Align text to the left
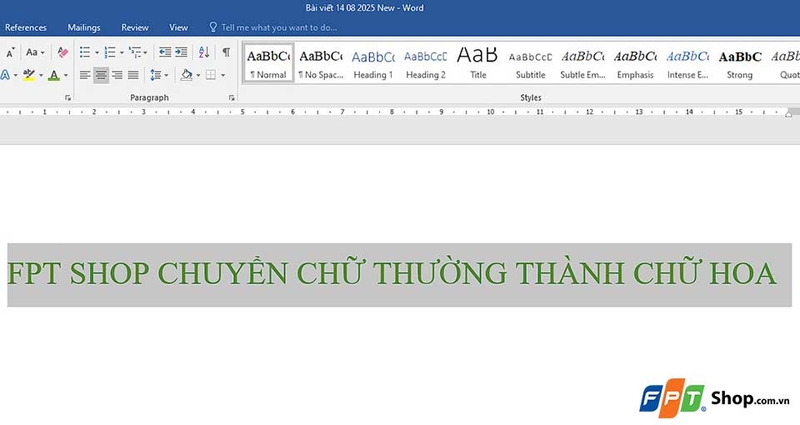Viewport: 800px width, 425px height. point(85,75)
